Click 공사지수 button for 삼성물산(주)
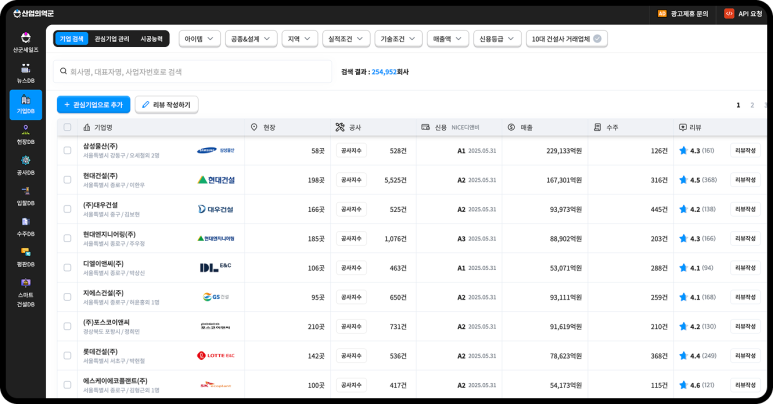 (351, 150)
